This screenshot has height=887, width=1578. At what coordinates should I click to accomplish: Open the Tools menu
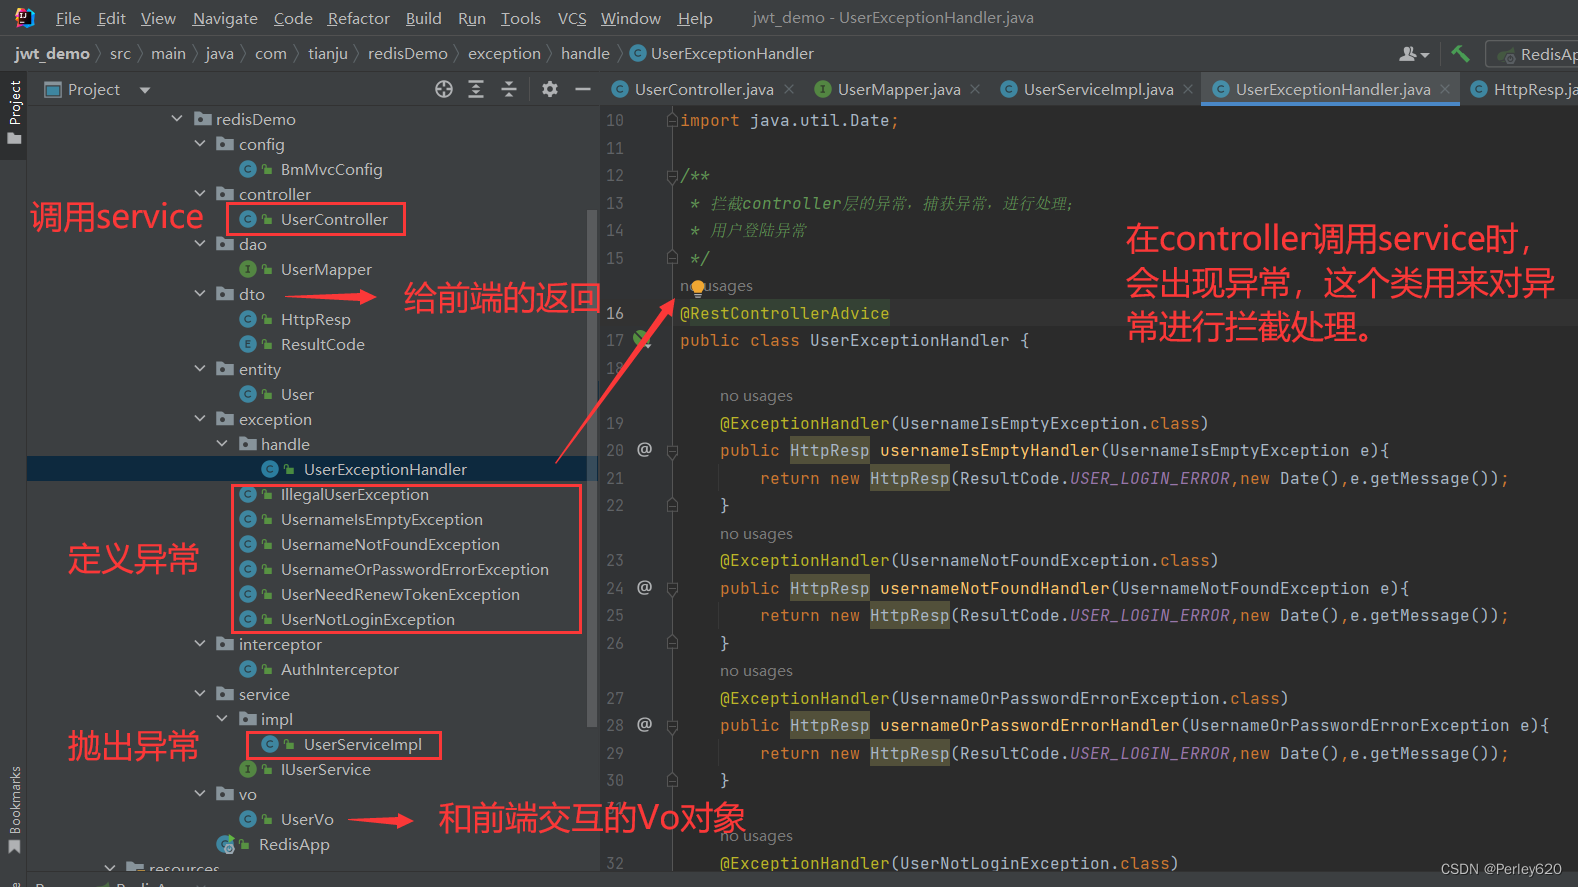(x=520, y=18)
